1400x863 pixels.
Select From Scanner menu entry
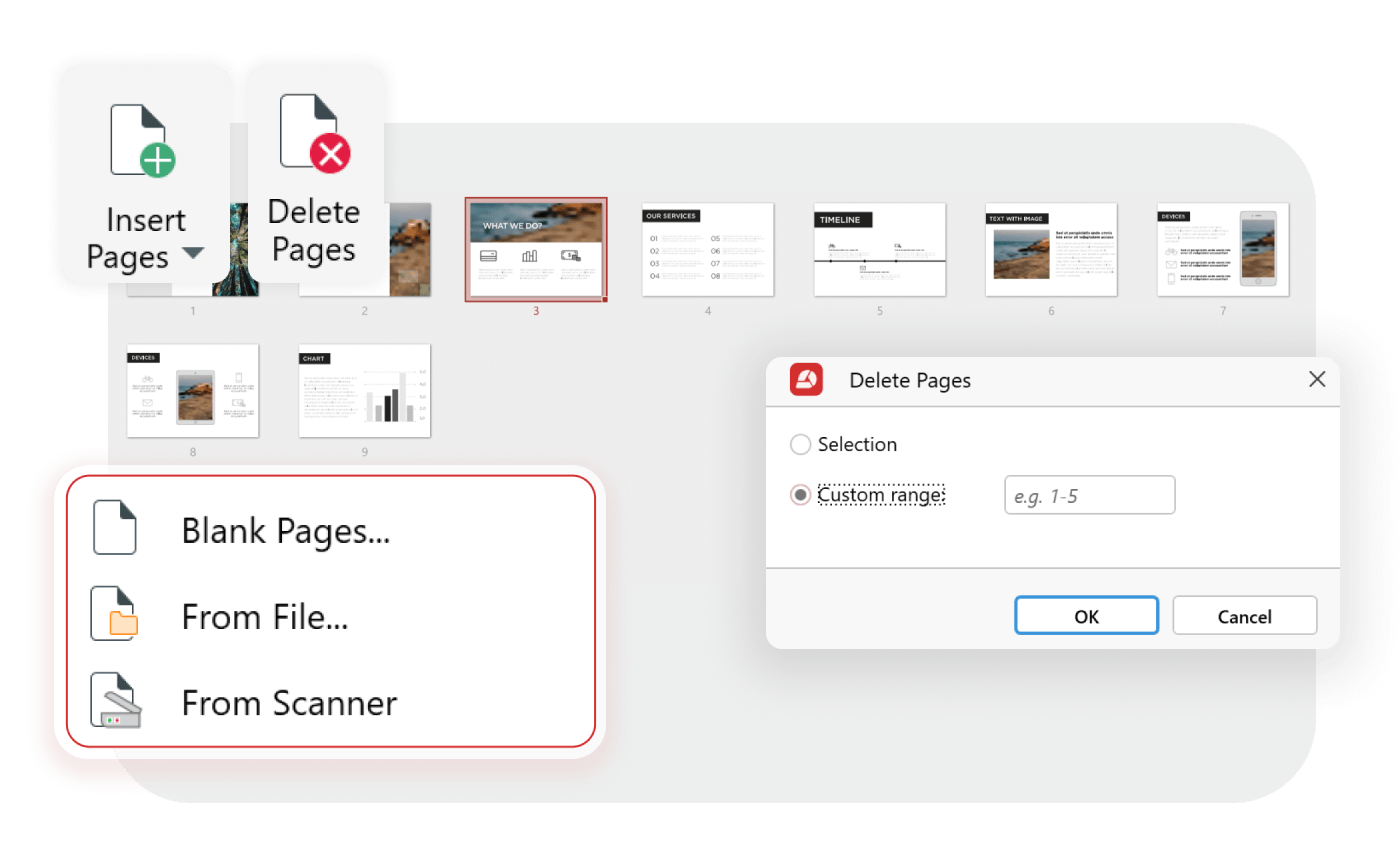(x=289, y=703)
